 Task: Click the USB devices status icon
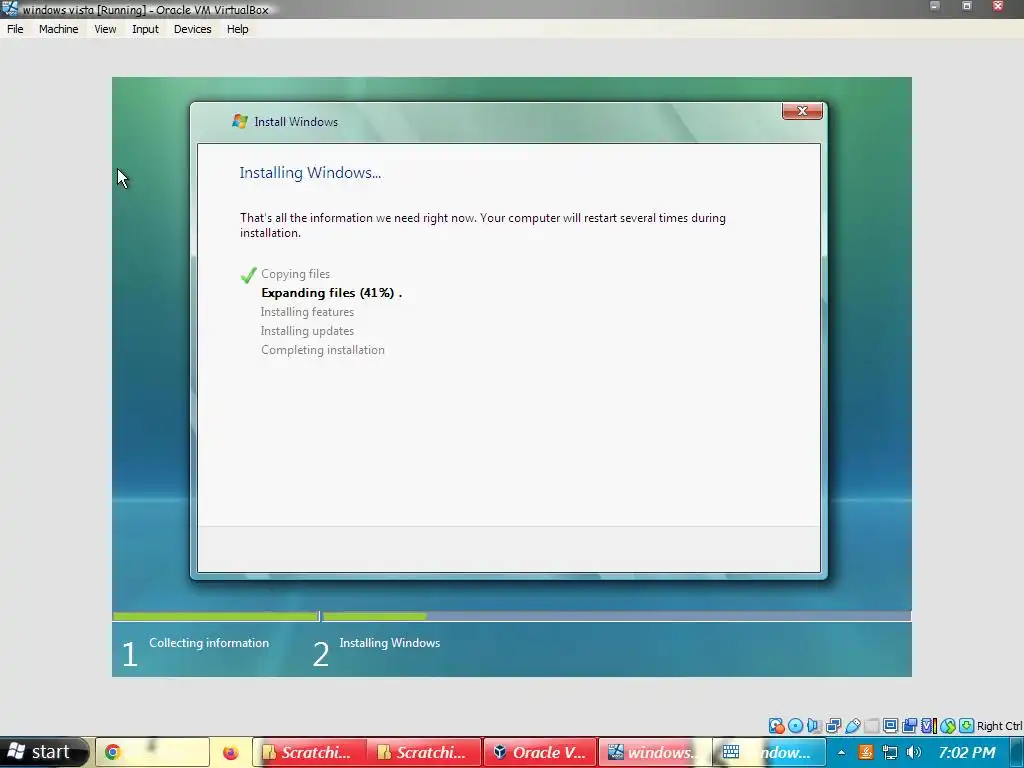[x=852, y=726]
